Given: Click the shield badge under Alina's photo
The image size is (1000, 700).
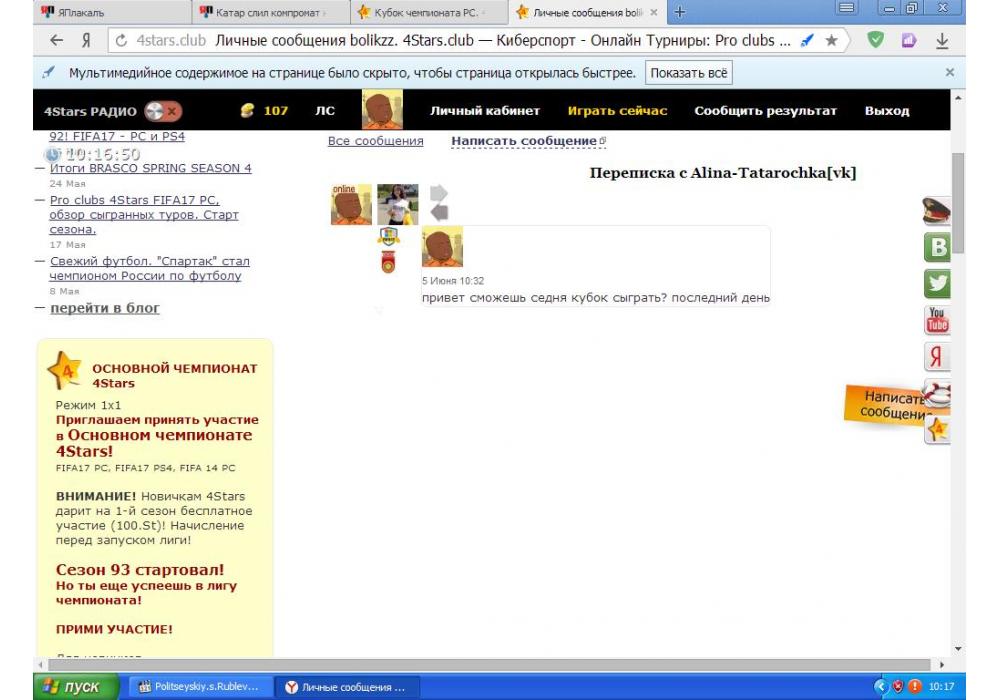Looking at the screenshot, I should pyautogui.click(x=389, y=237).
